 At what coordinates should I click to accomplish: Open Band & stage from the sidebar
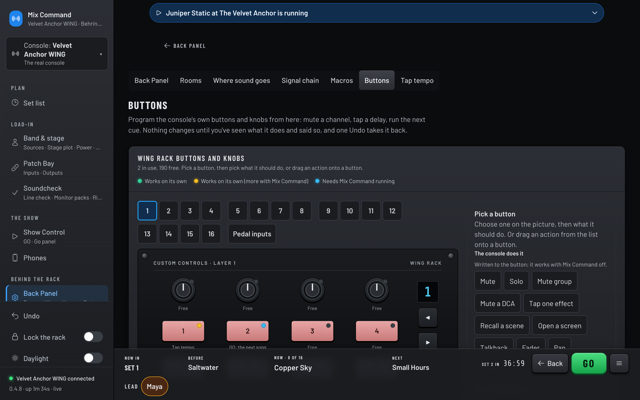[x=57, y=142]
